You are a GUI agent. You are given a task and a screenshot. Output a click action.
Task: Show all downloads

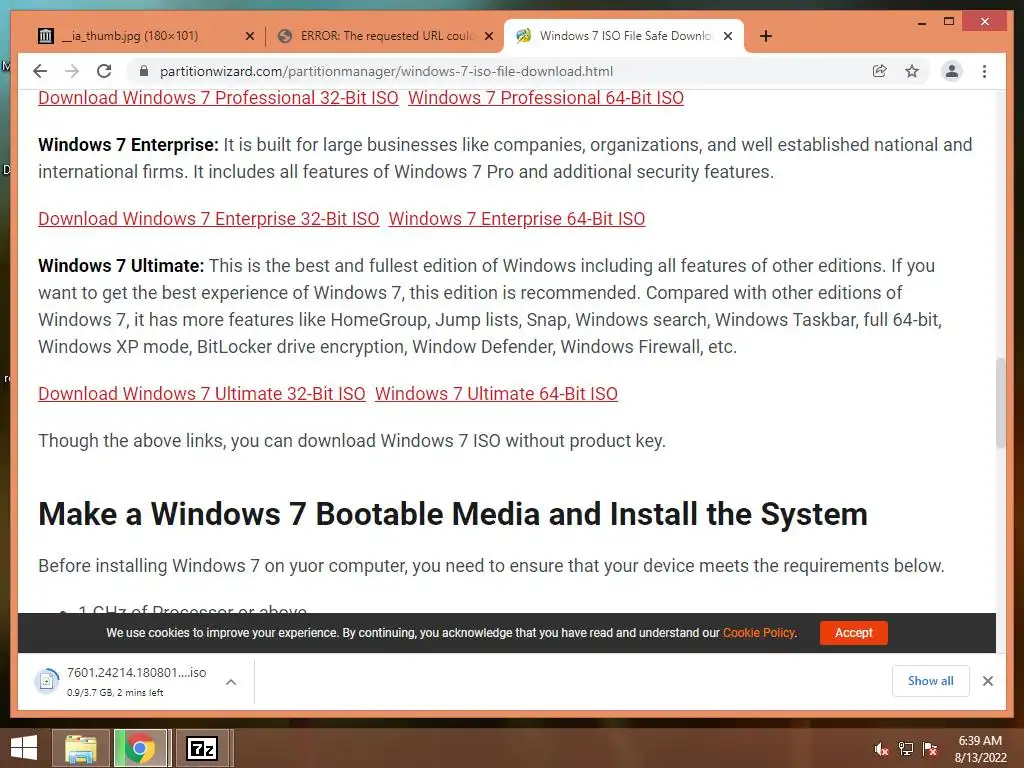[x=931, y=681]
